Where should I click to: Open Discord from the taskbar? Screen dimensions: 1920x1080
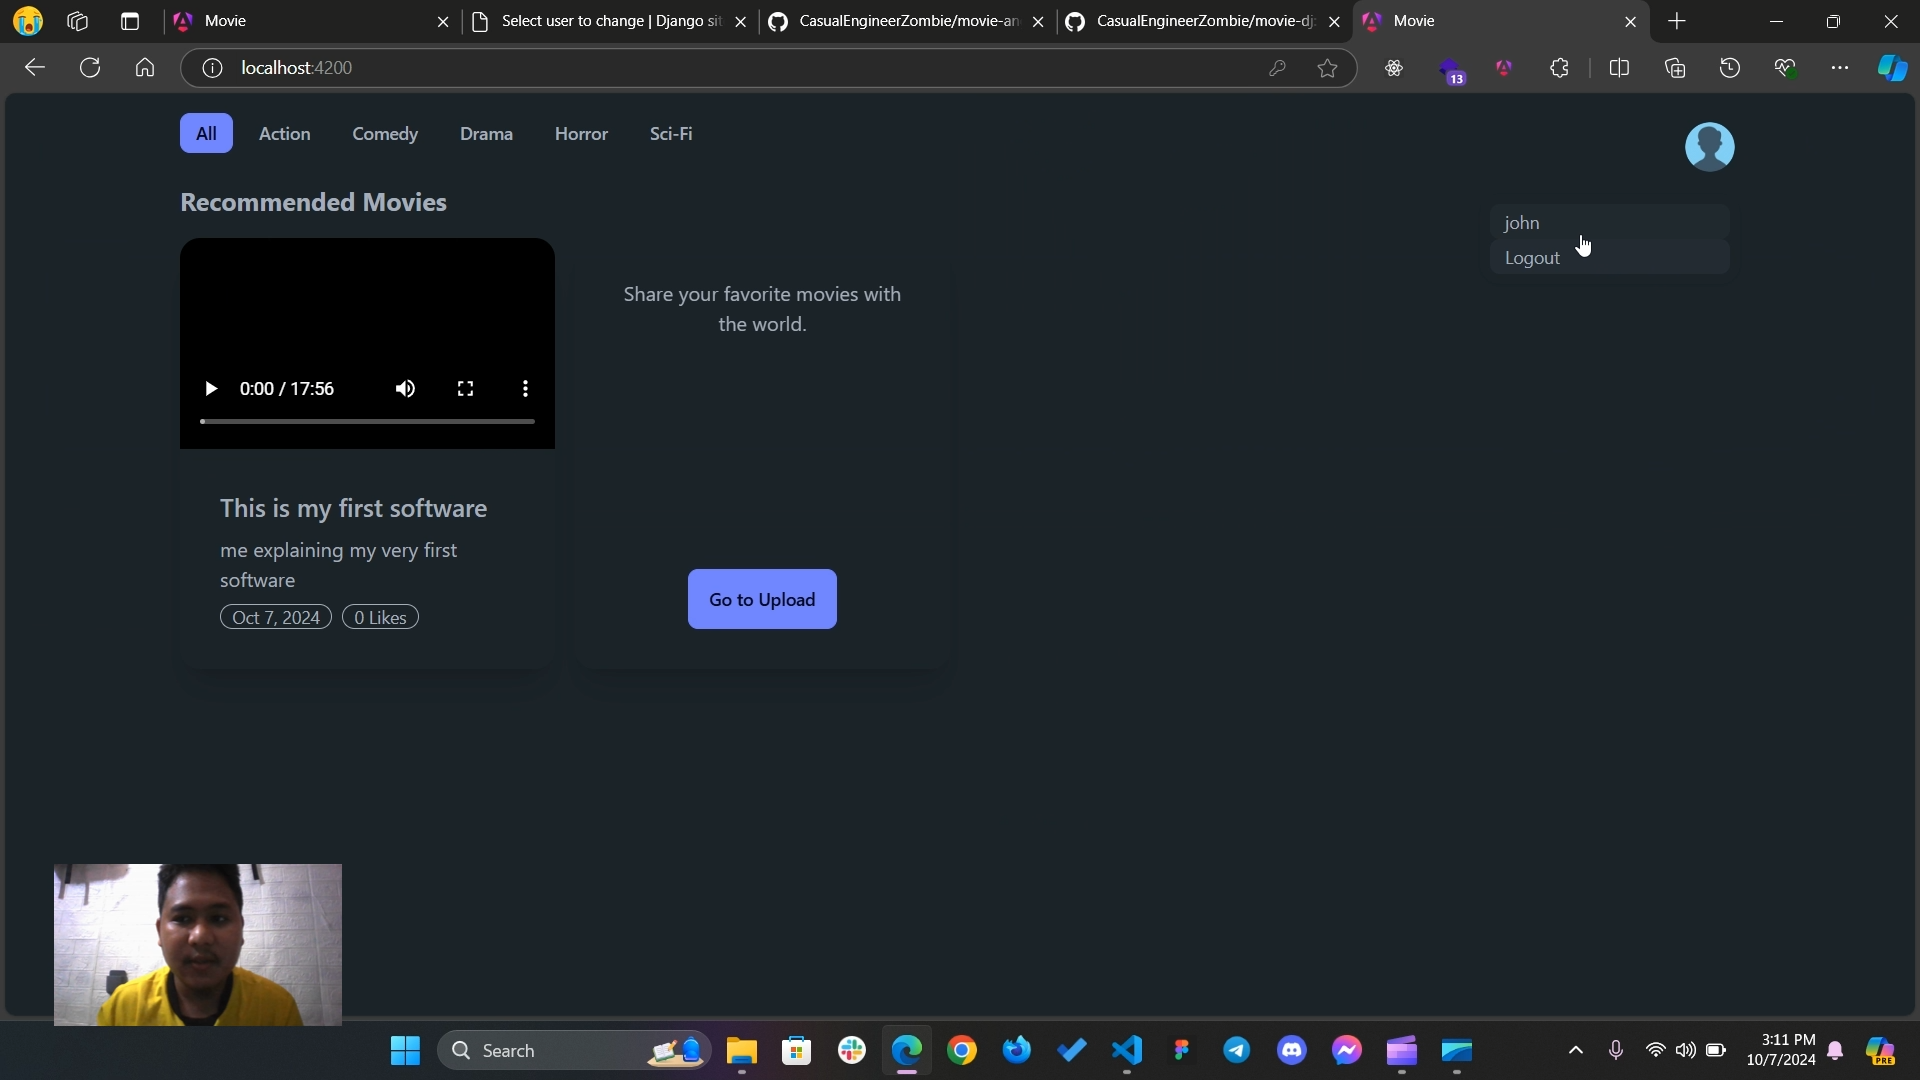[x=1292, y=1051]
